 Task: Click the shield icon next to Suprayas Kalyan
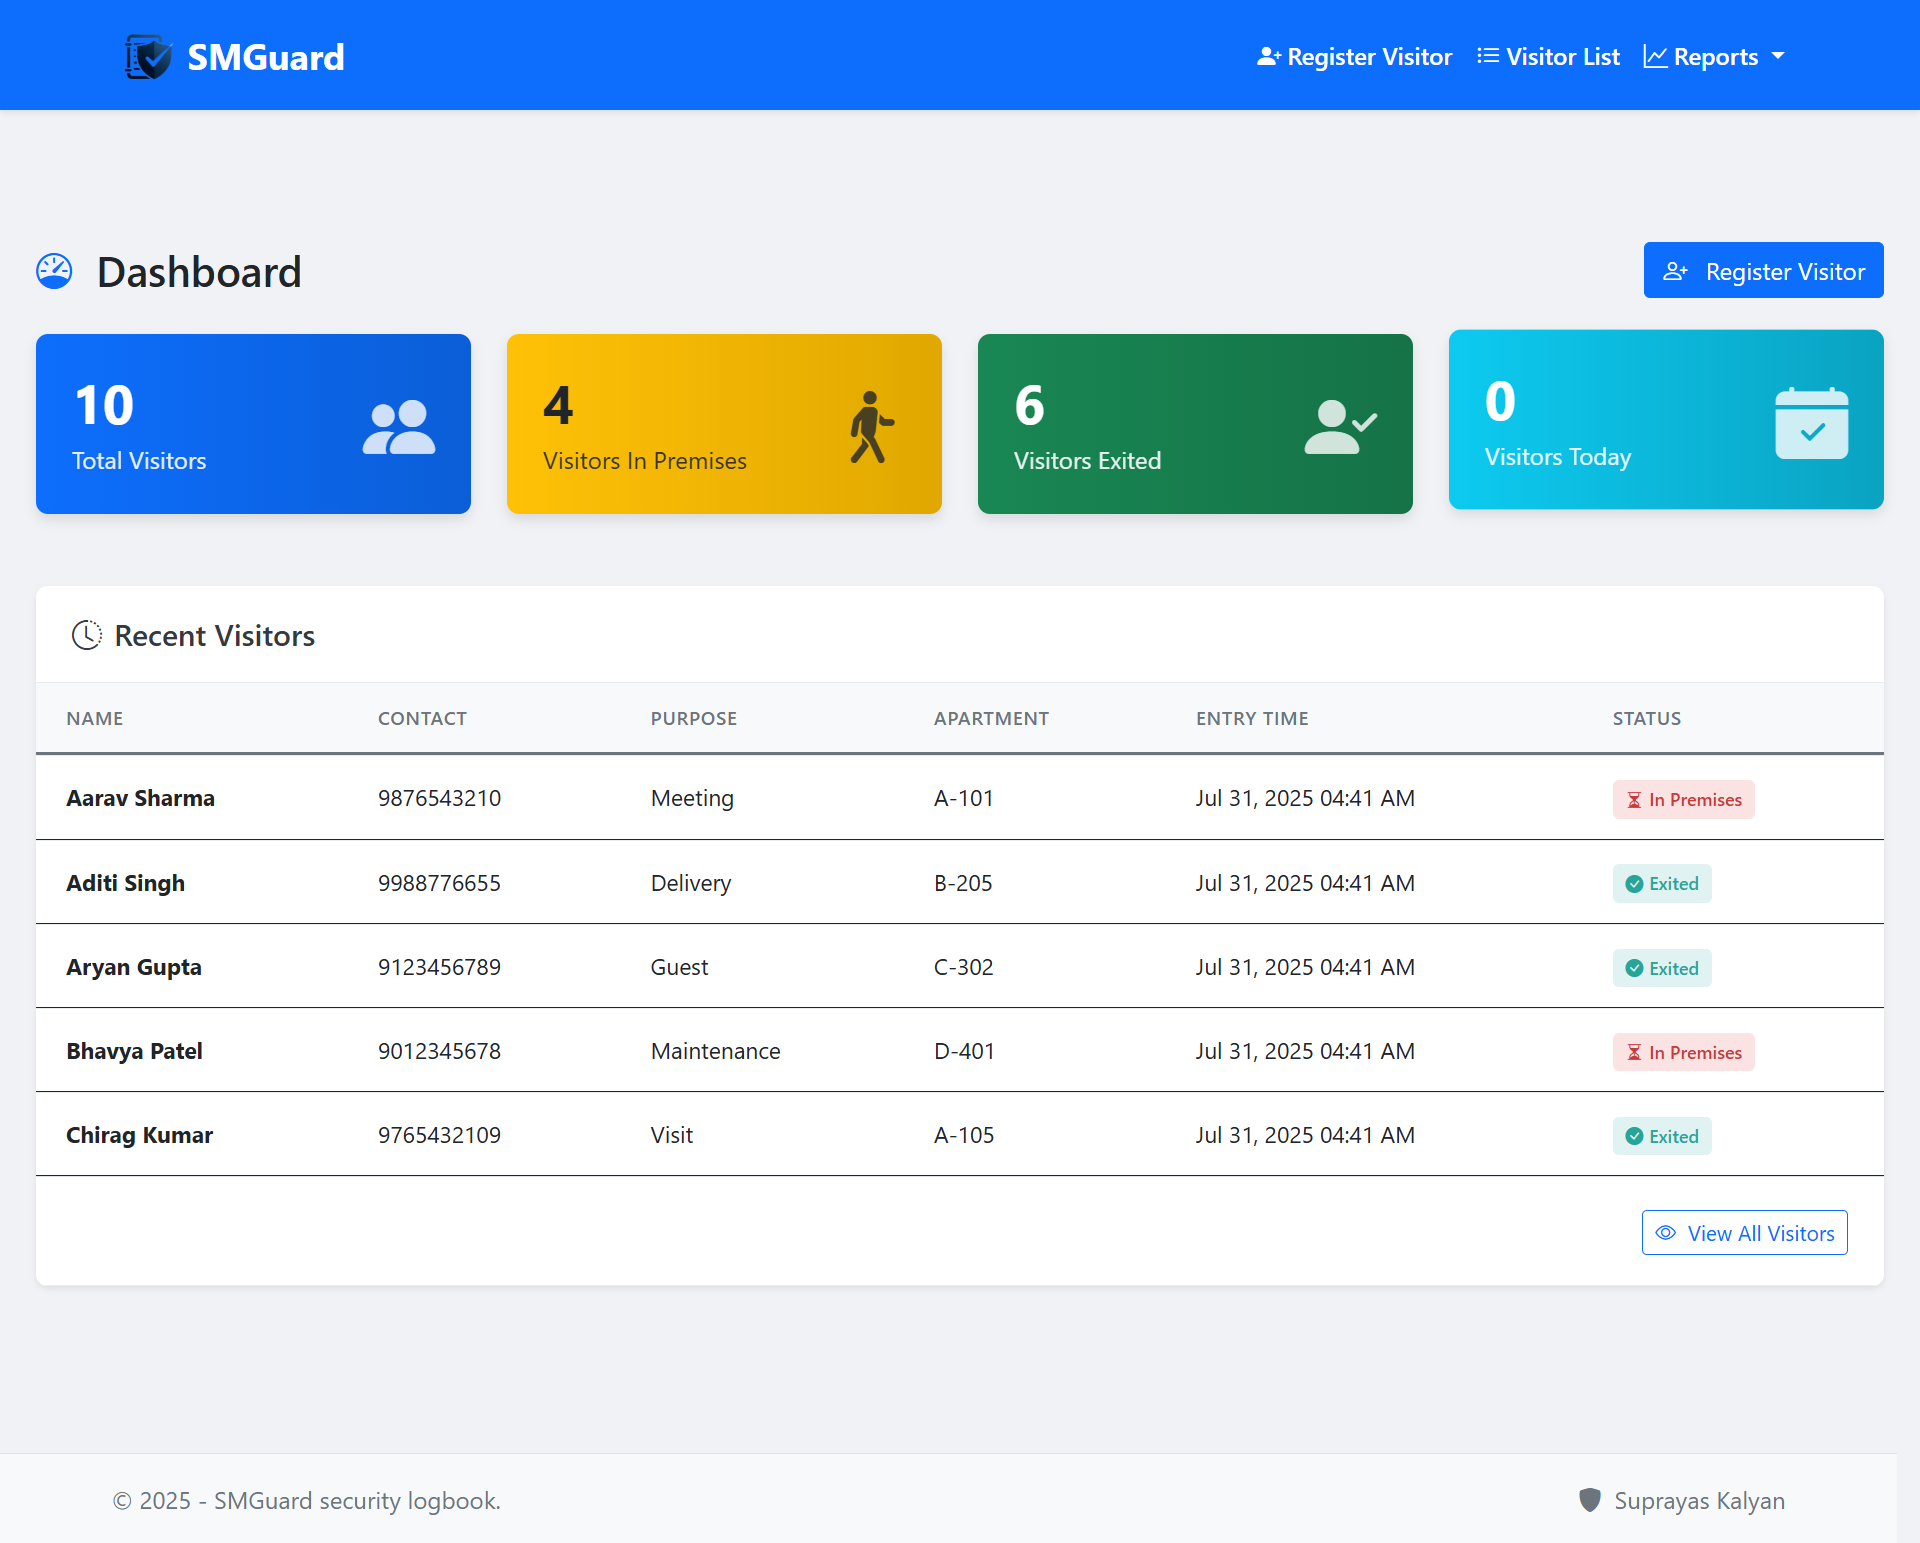(x=1589, y=1500)
